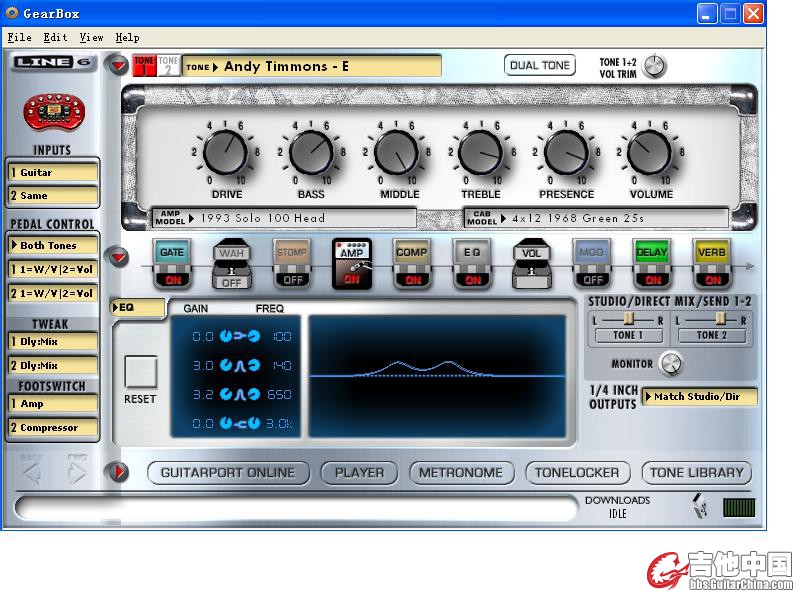Image resolution: width=800 pixels, height=600 pixels.
Task: Select Footswitch 2 Compressor field
Action: [x=53, y=428]
